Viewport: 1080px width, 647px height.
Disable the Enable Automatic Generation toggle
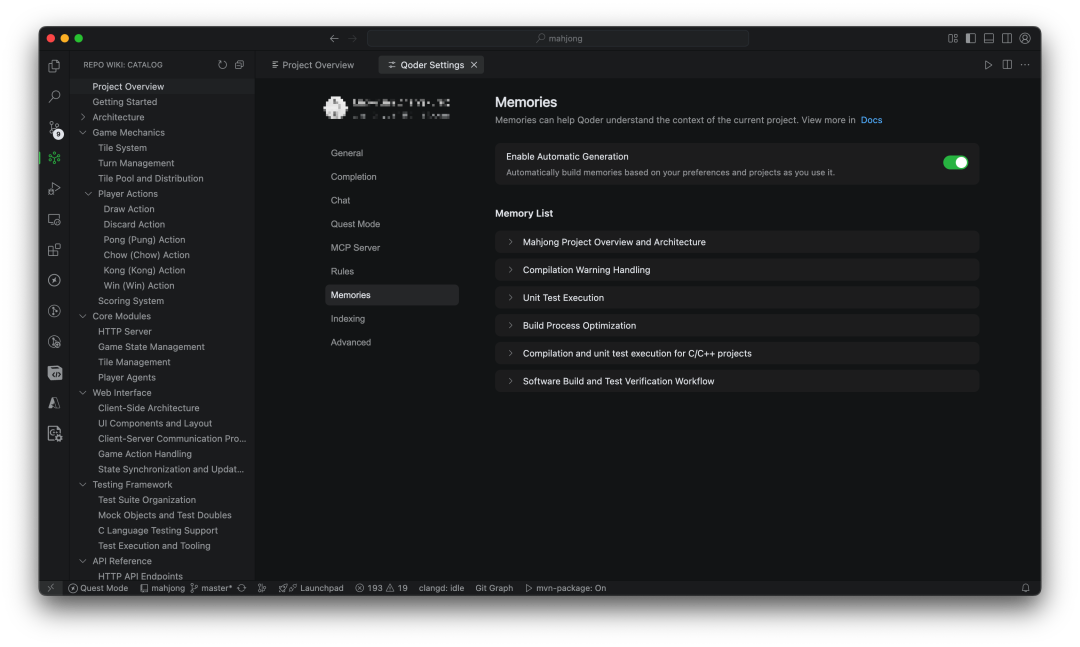pos(955,162)
